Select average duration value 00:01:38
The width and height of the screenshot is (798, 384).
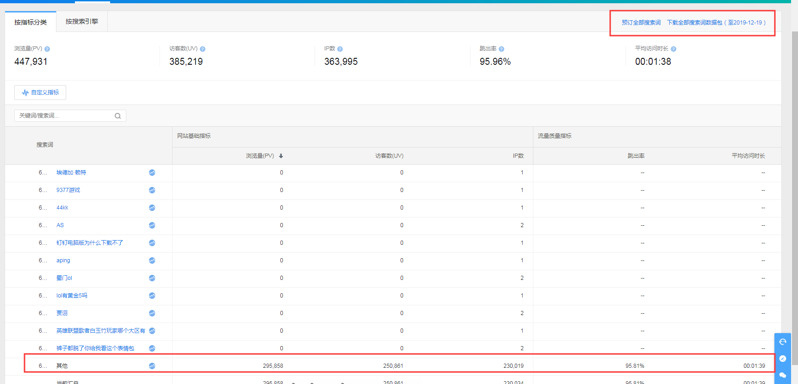pos(653,62)
